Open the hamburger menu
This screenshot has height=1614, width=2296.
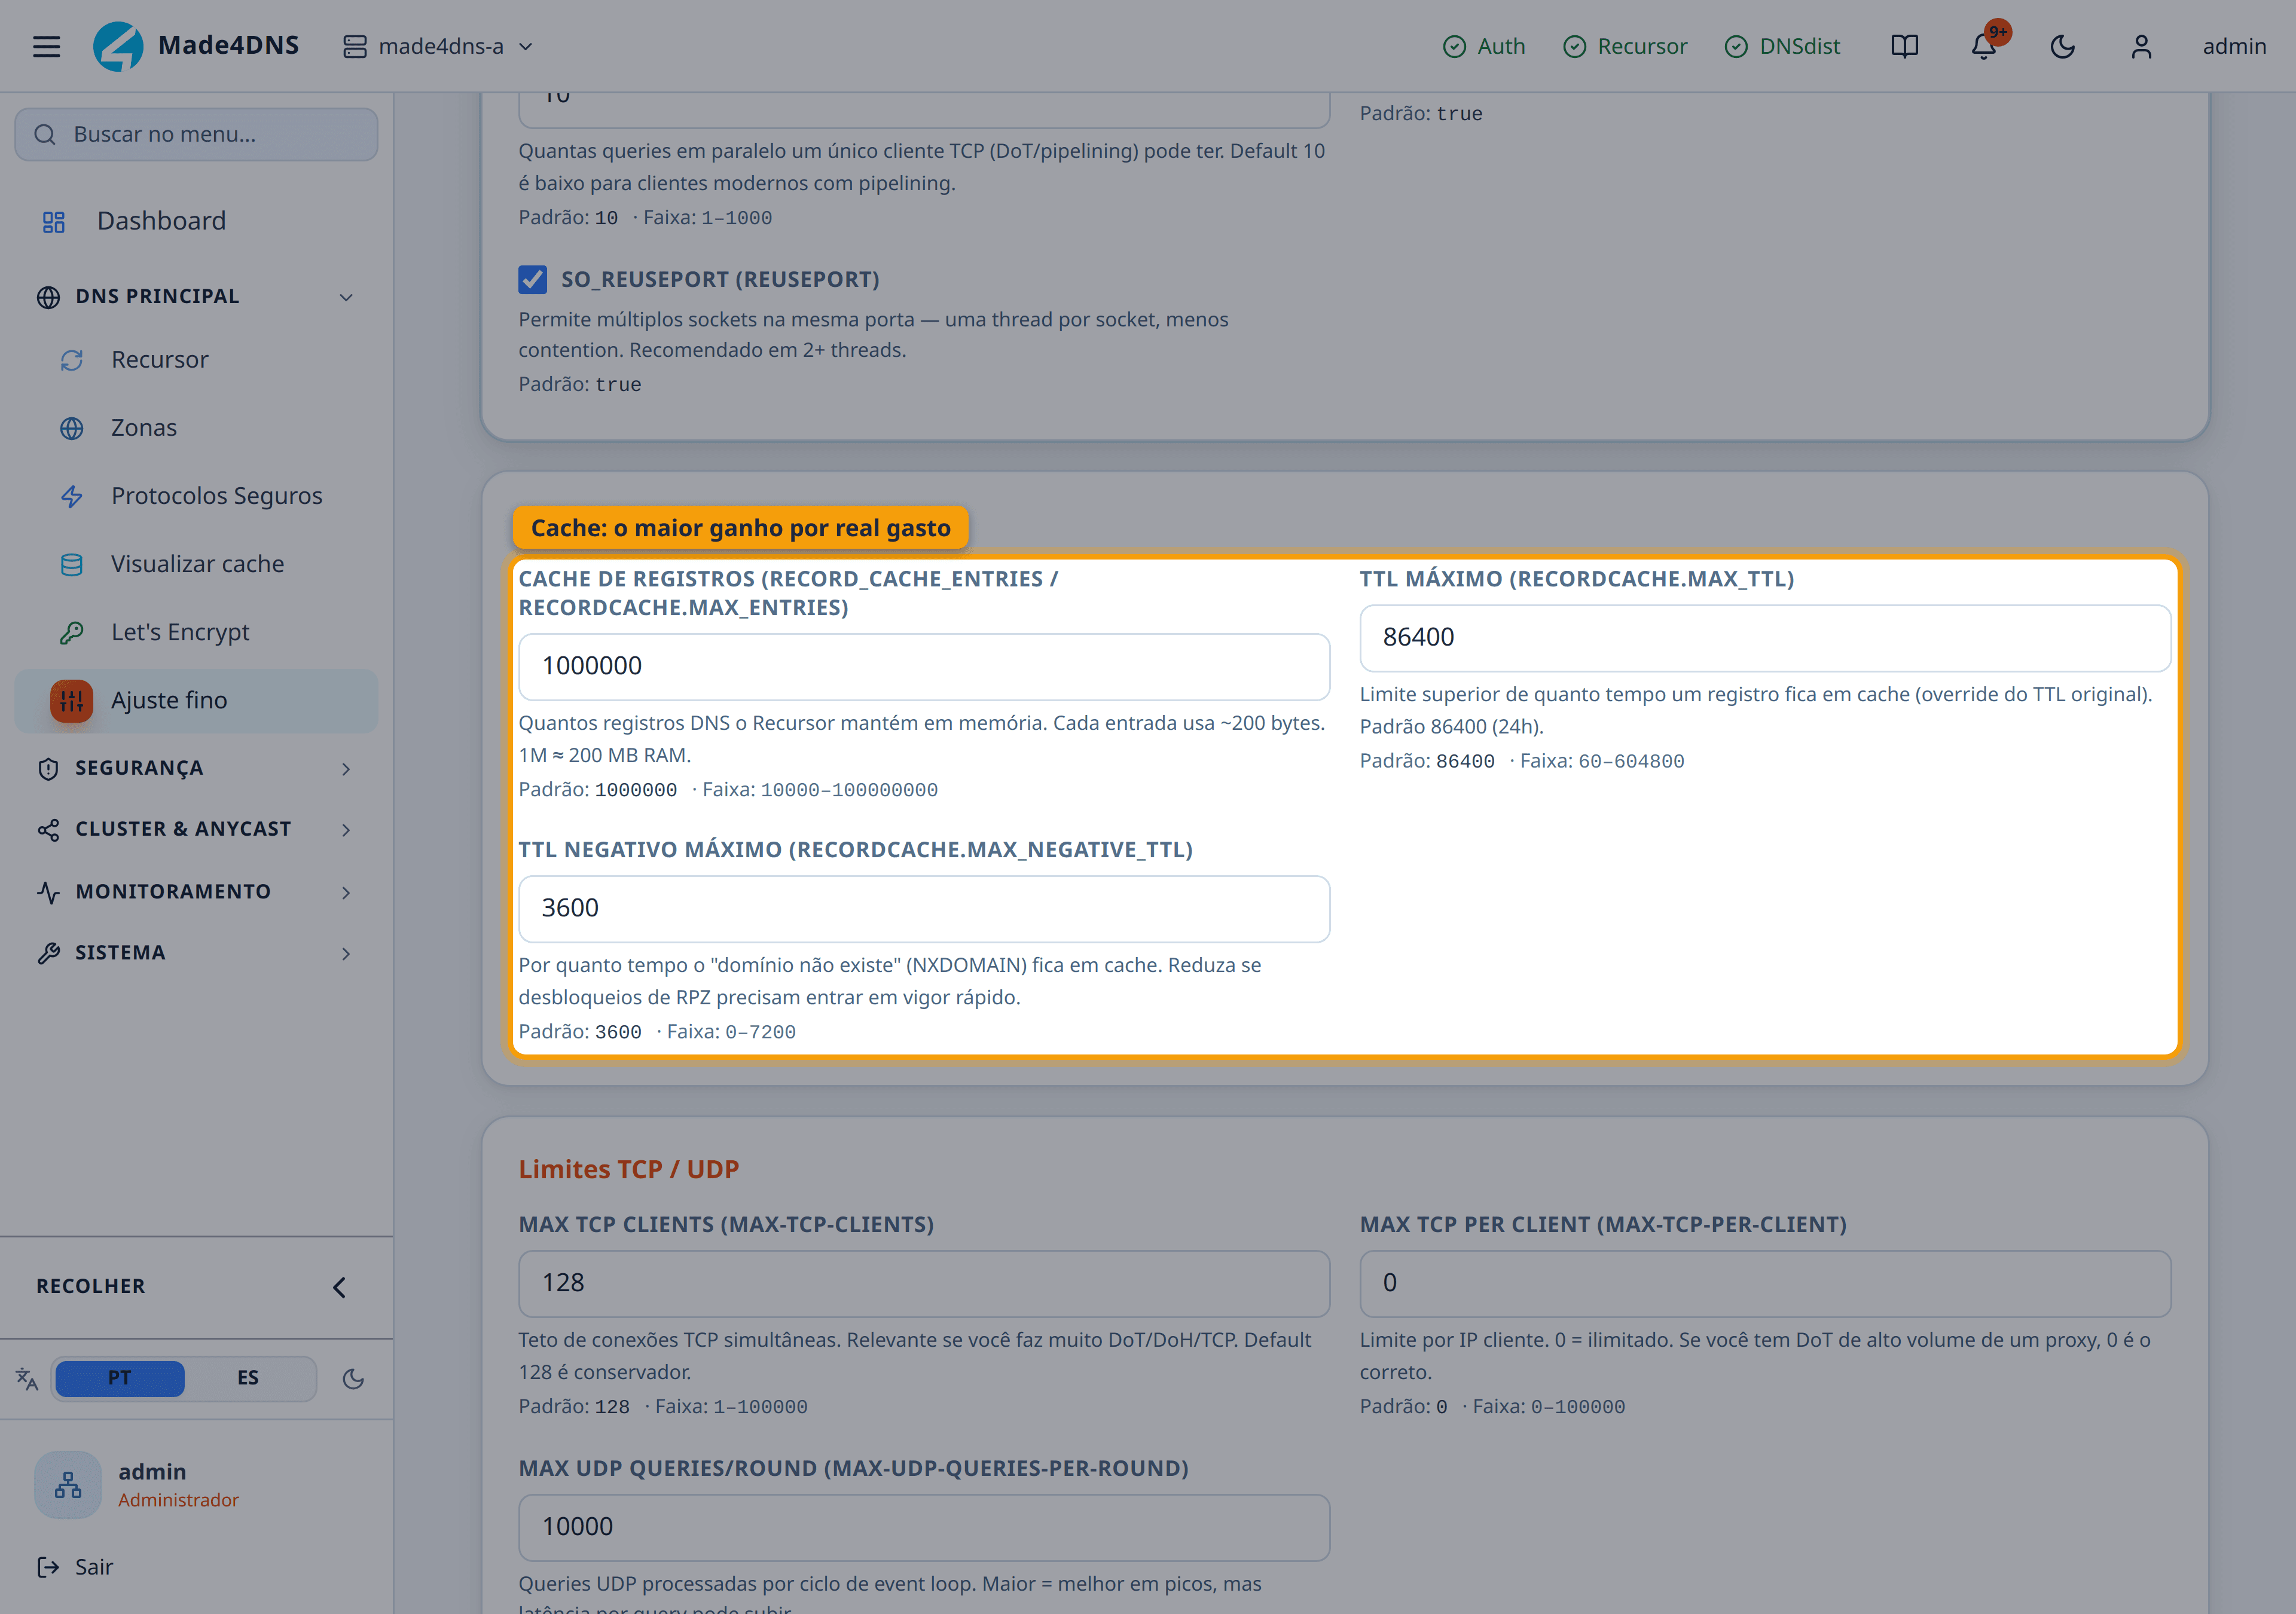(x=46, y=46)
